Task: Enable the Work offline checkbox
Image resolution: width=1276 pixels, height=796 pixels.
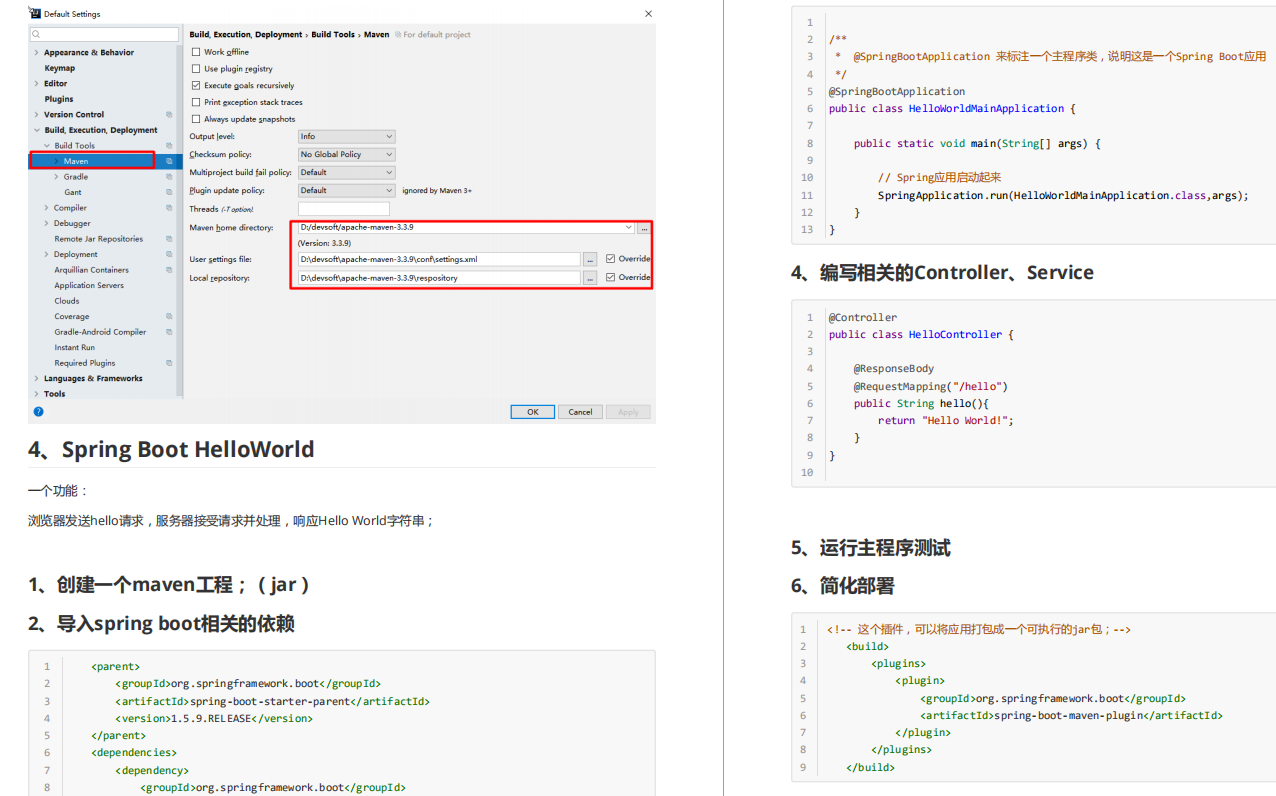Action: [x=195, y=51]
